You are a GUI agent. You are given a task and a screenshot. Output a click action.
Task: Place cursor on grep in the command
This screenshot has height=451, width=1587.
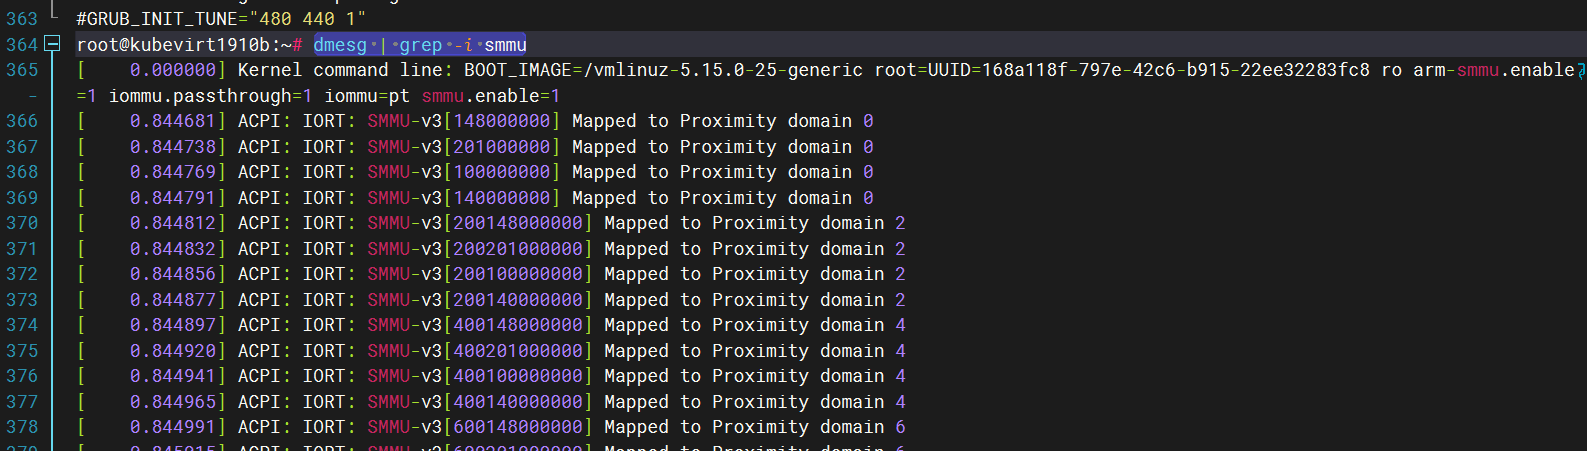pos(421,45)
